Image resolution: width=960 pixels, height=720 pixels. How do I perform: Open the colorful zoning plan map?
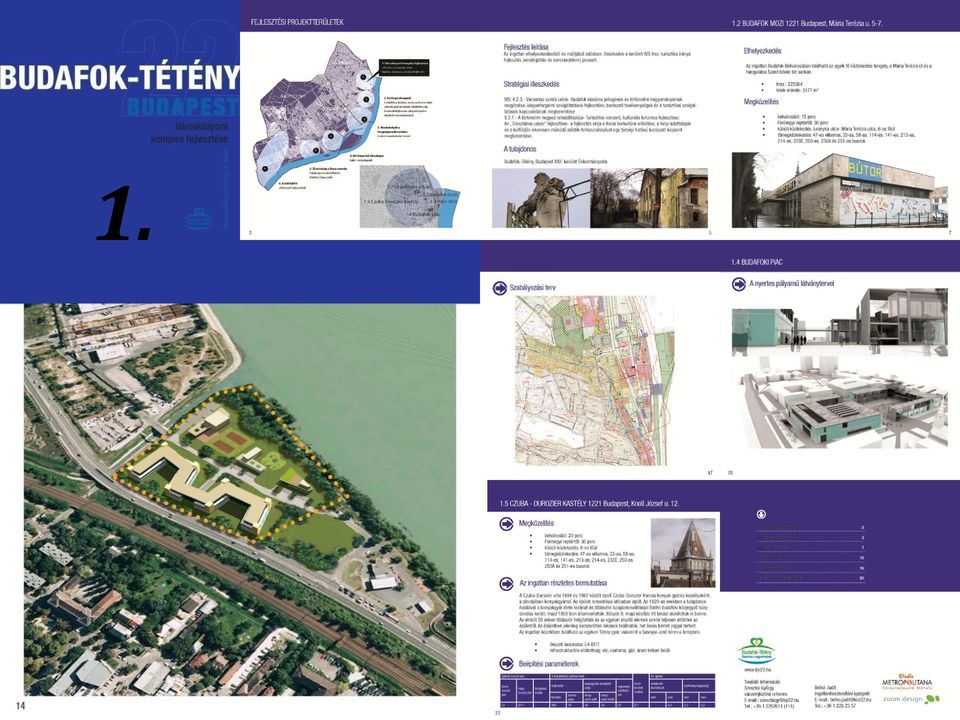pyautogui.click(x=595, y=381)
